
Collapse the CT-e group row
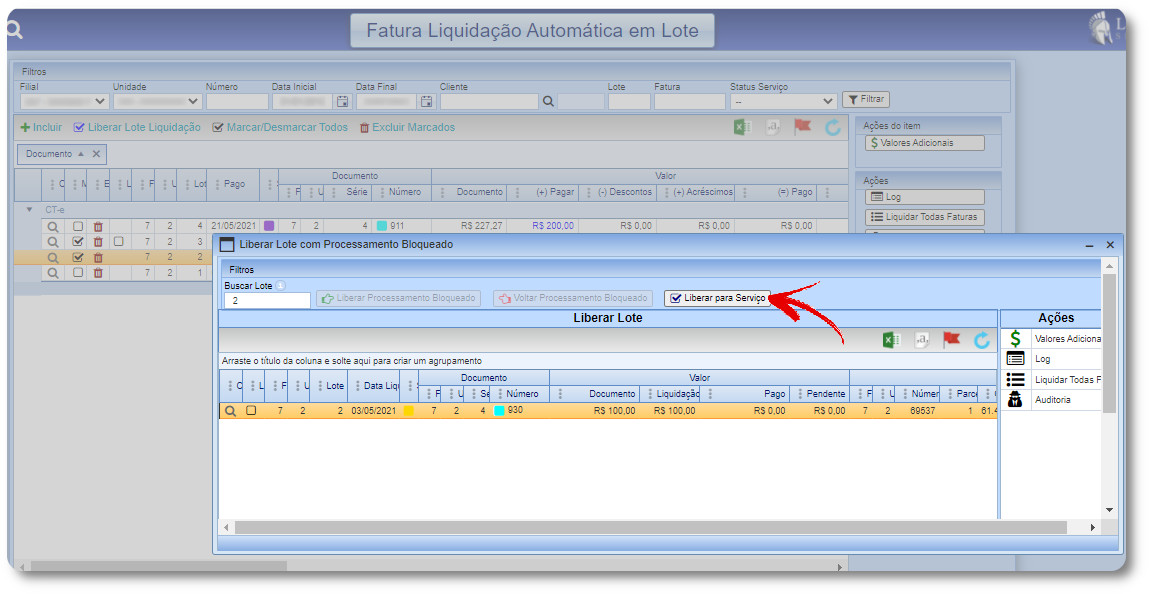[29, 211]
